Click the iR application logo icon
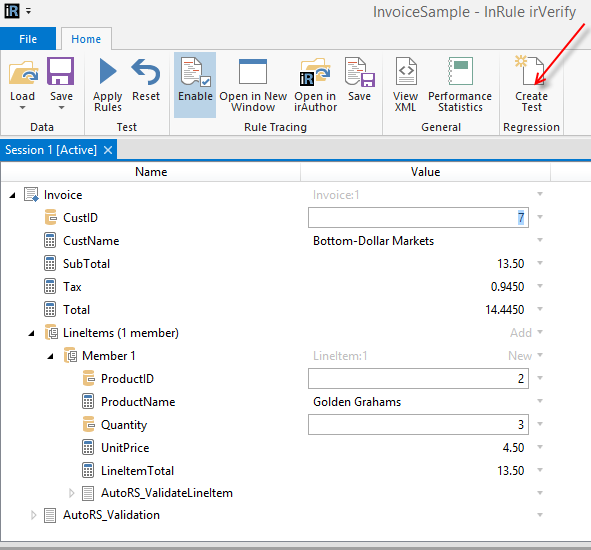 pyautogui.click(x=12, y=11)
